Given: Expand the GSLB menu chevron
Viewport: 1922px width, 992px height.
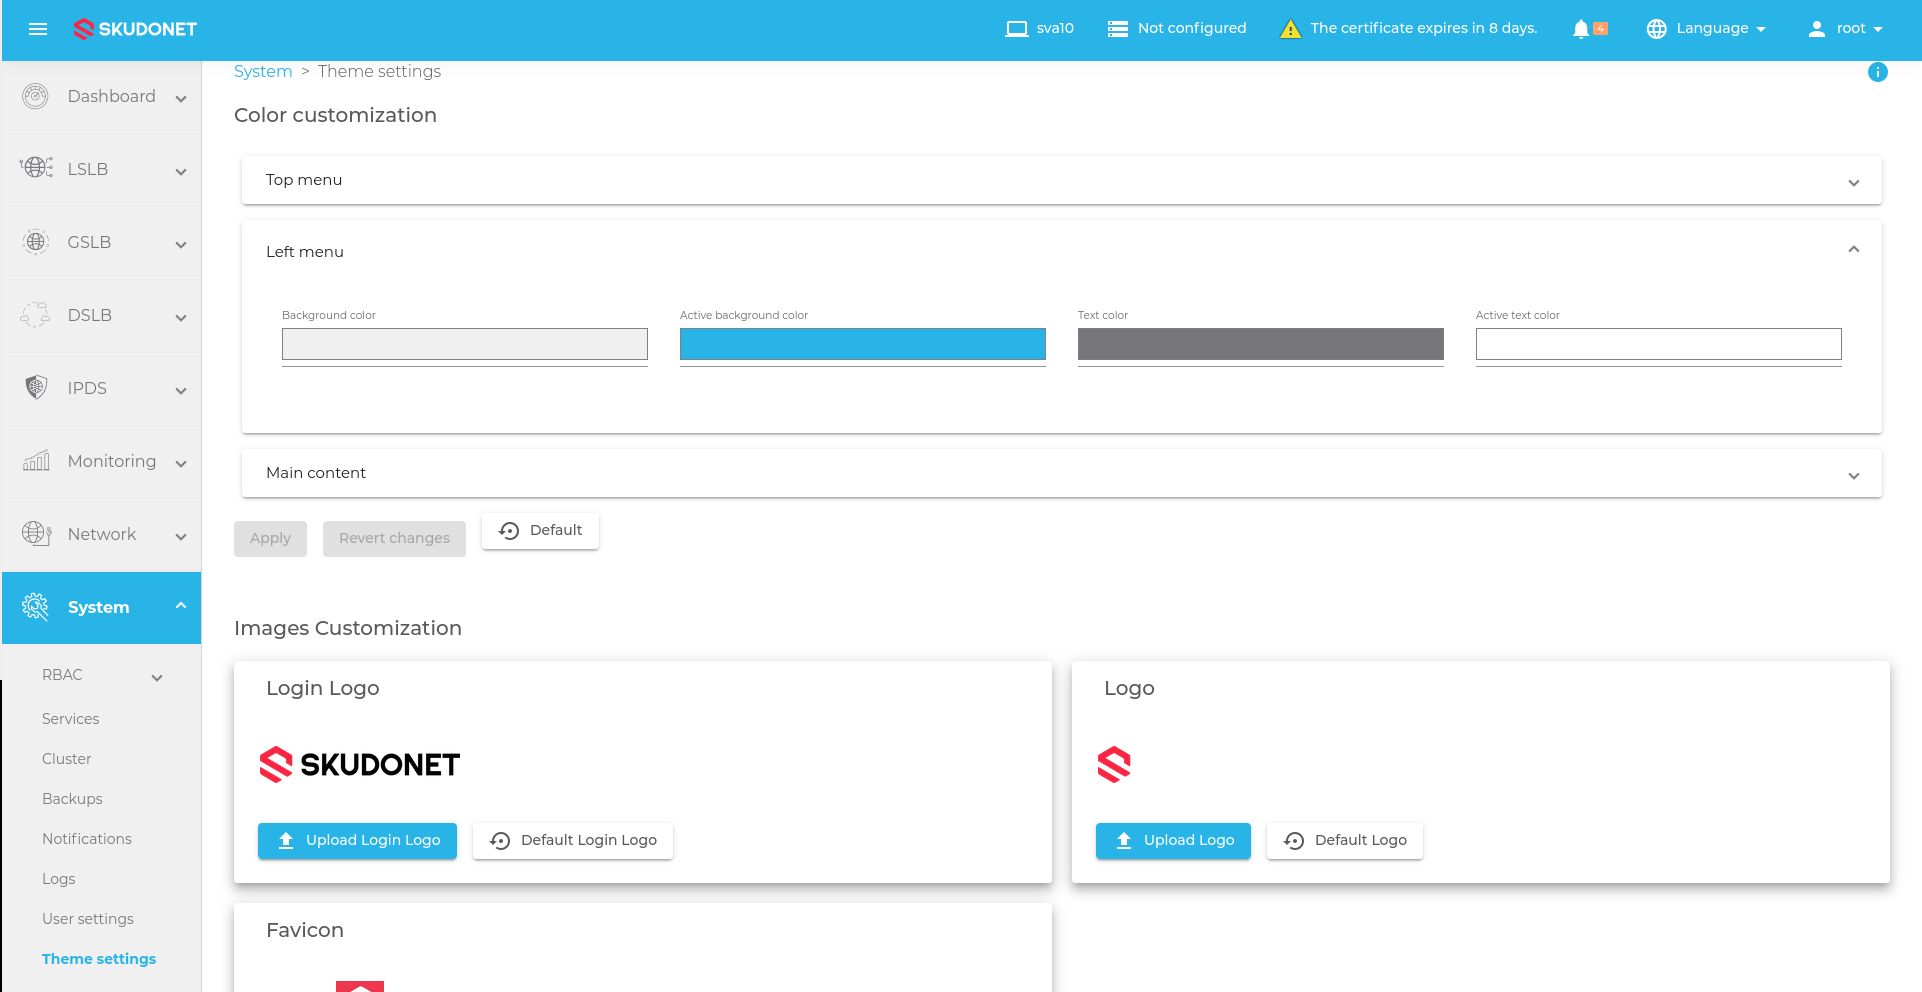Looking at the screenshot, I should pos(181,244).
